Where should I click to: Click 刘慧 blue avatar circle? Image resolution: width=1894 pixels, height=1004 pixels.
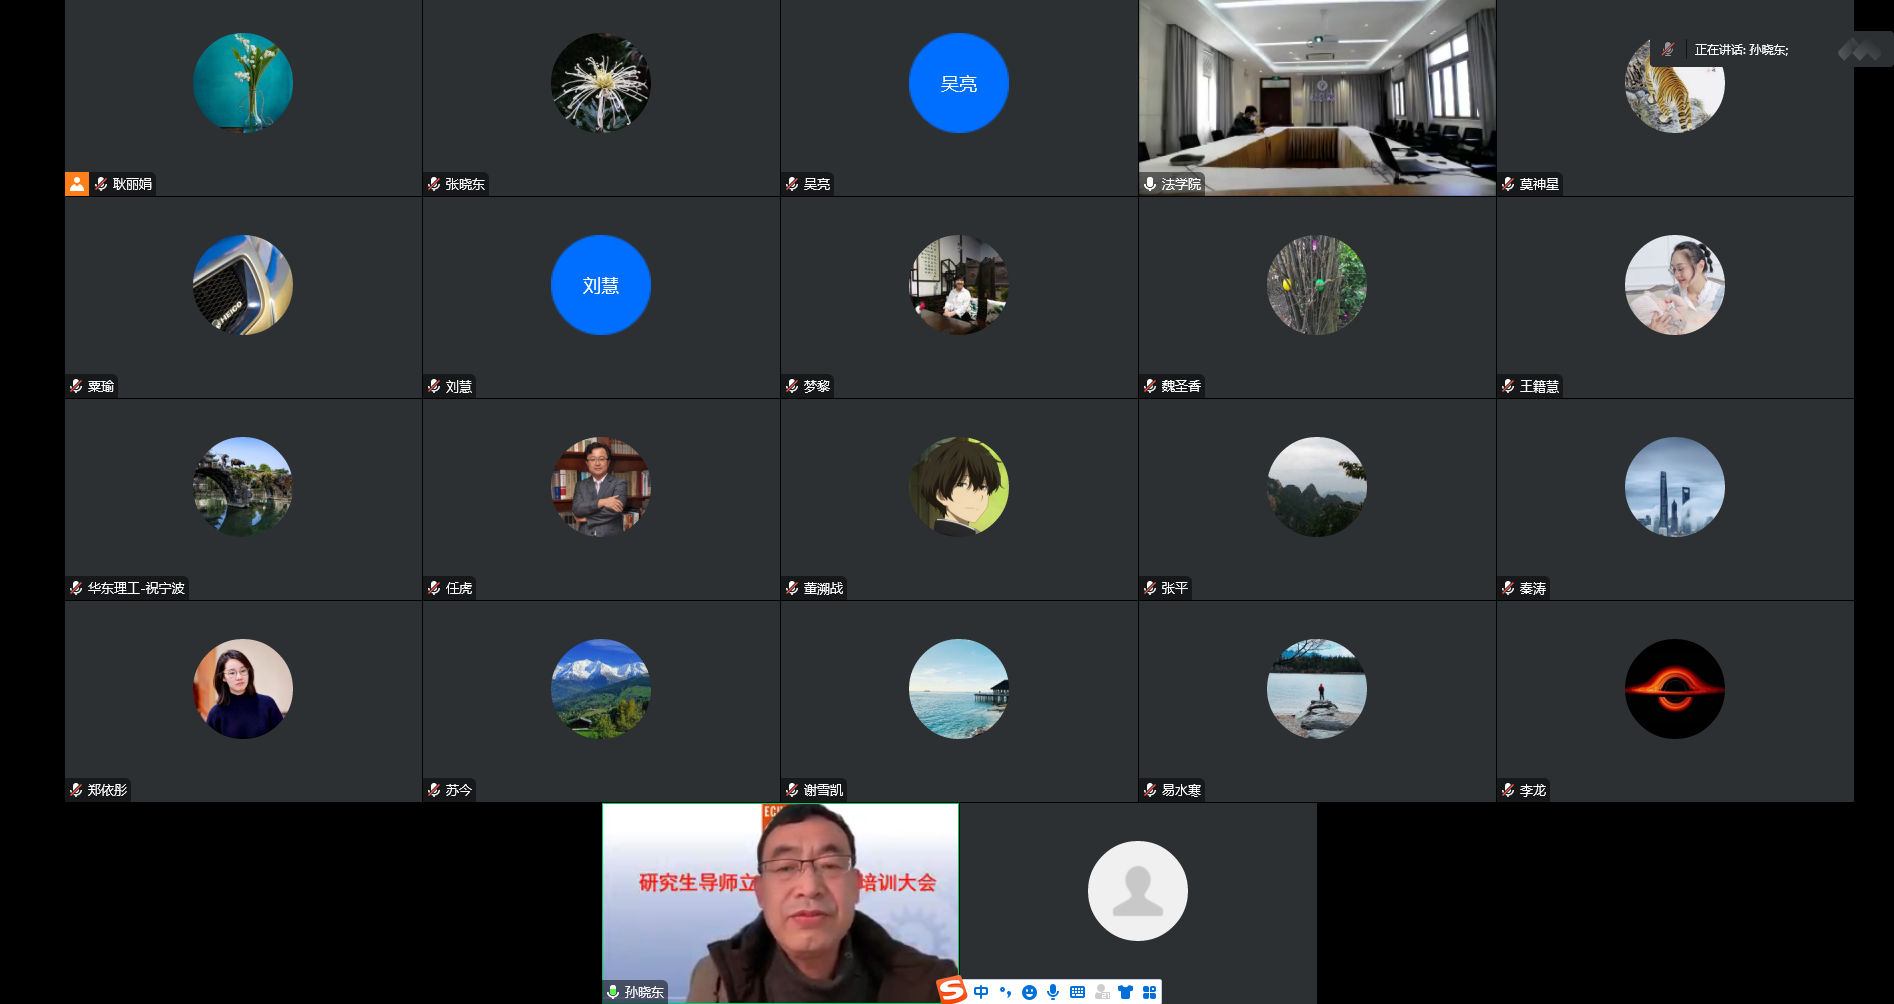click(600, 285)
